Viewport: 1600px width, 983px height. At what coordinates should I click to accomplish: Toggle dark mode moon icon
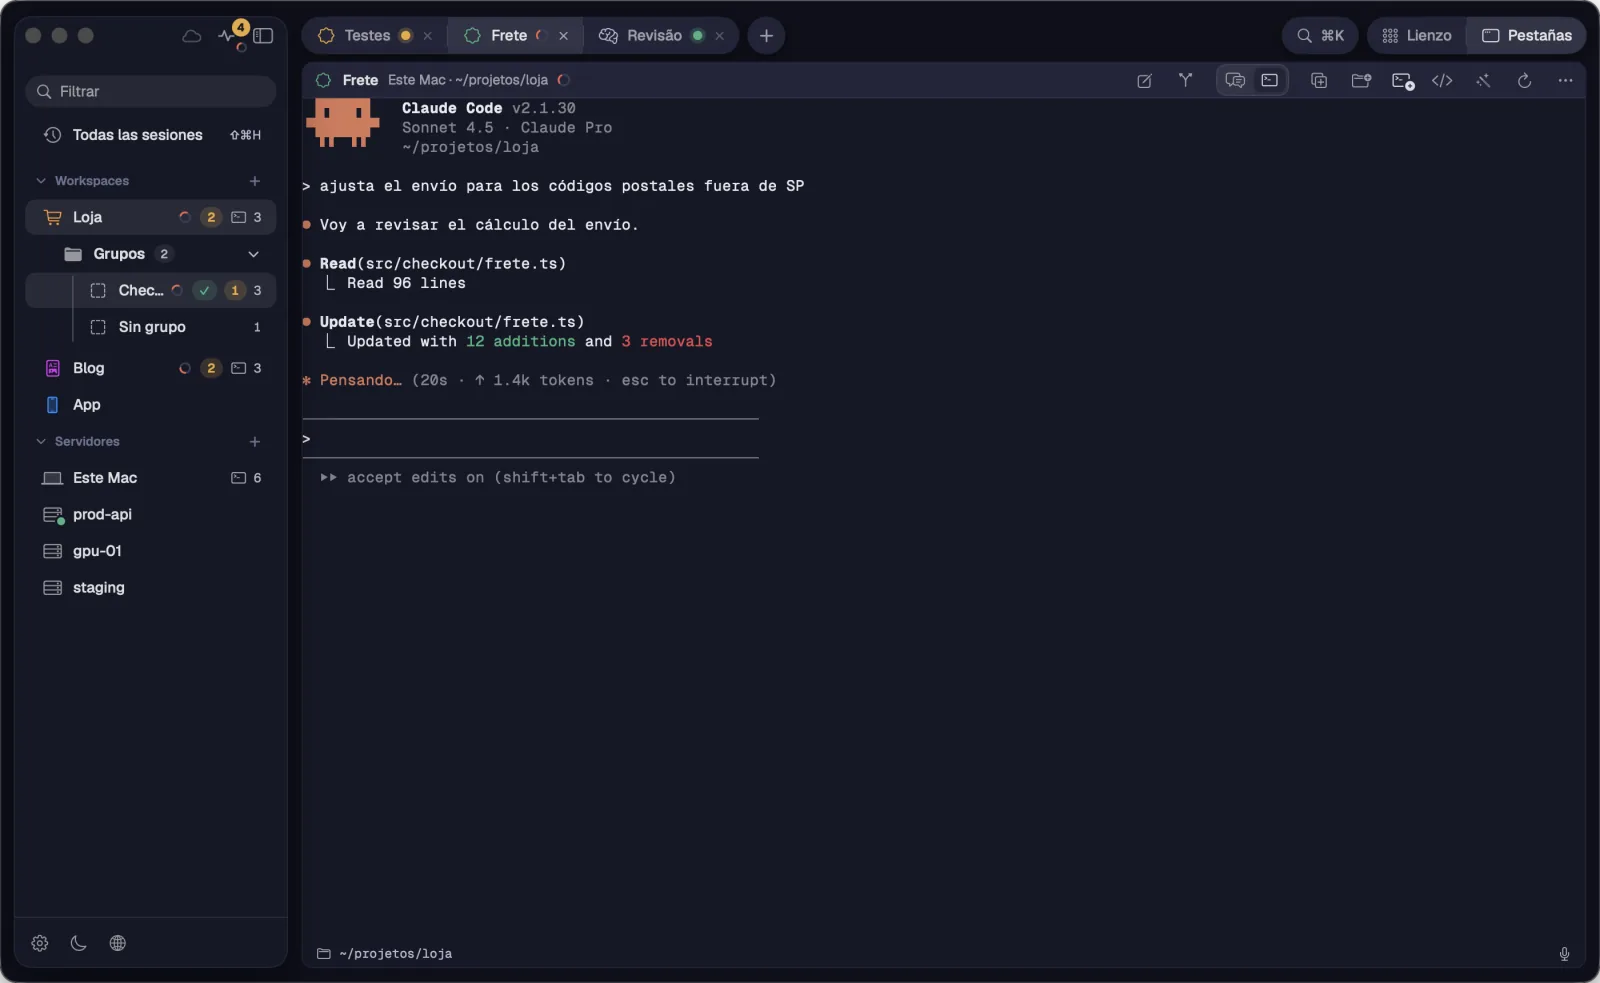click(79, 943)
